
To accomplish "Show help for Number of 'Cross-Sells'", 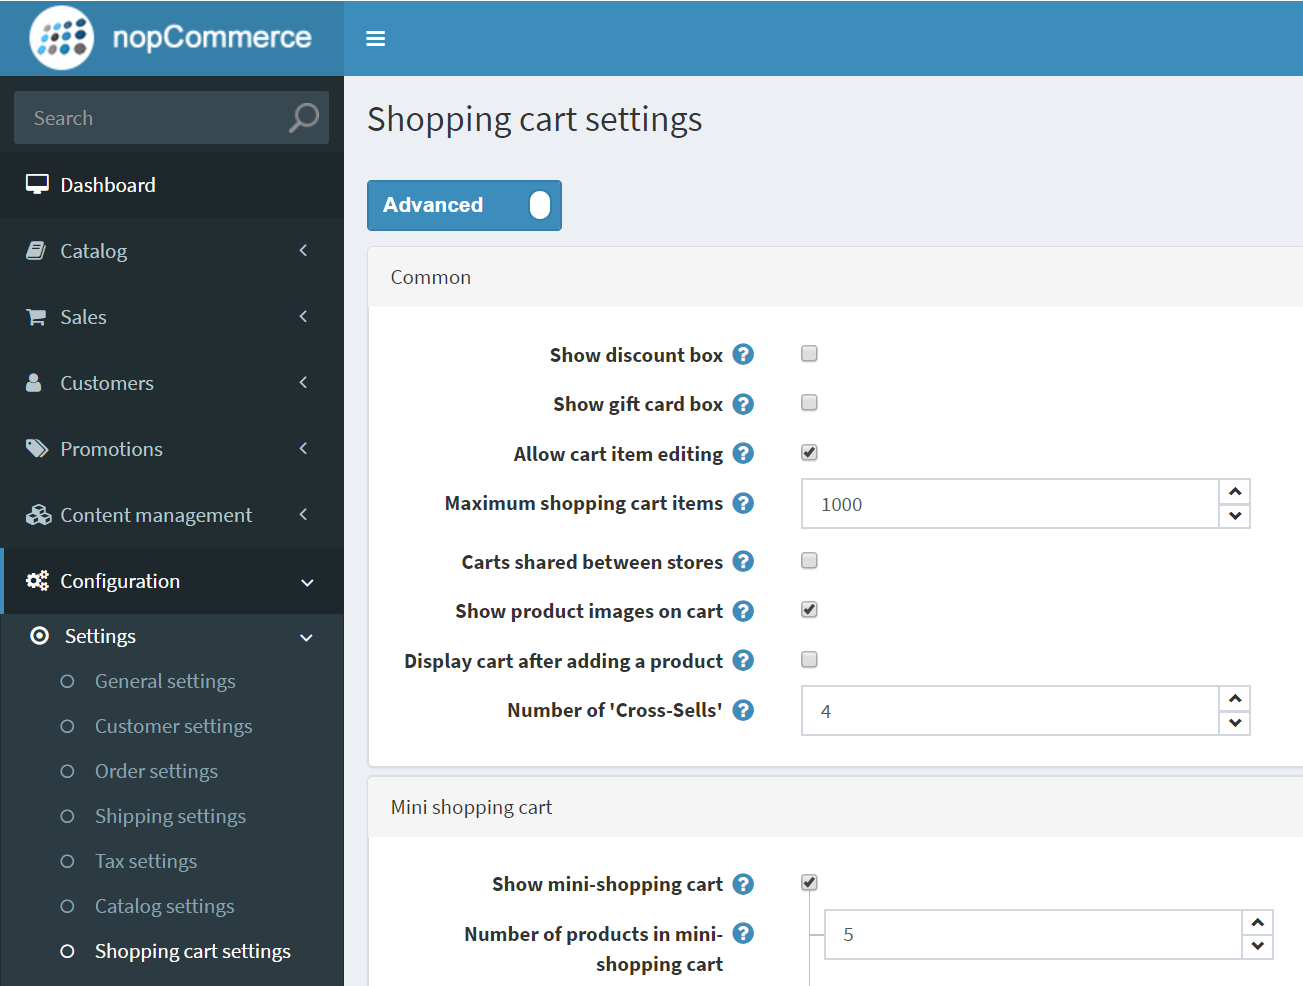I will click(x=743, y=710).
